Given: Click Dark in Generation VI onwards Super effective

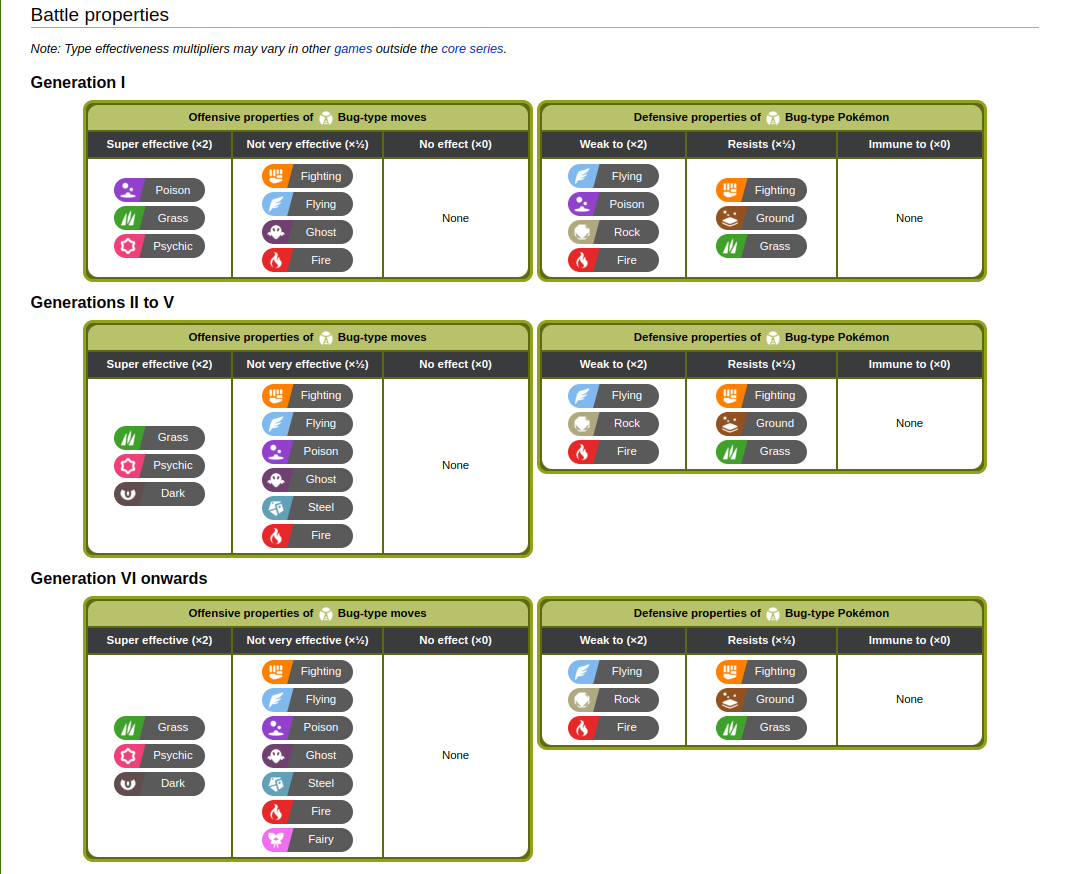Looking at the screenshot, I should pos(159,784).
